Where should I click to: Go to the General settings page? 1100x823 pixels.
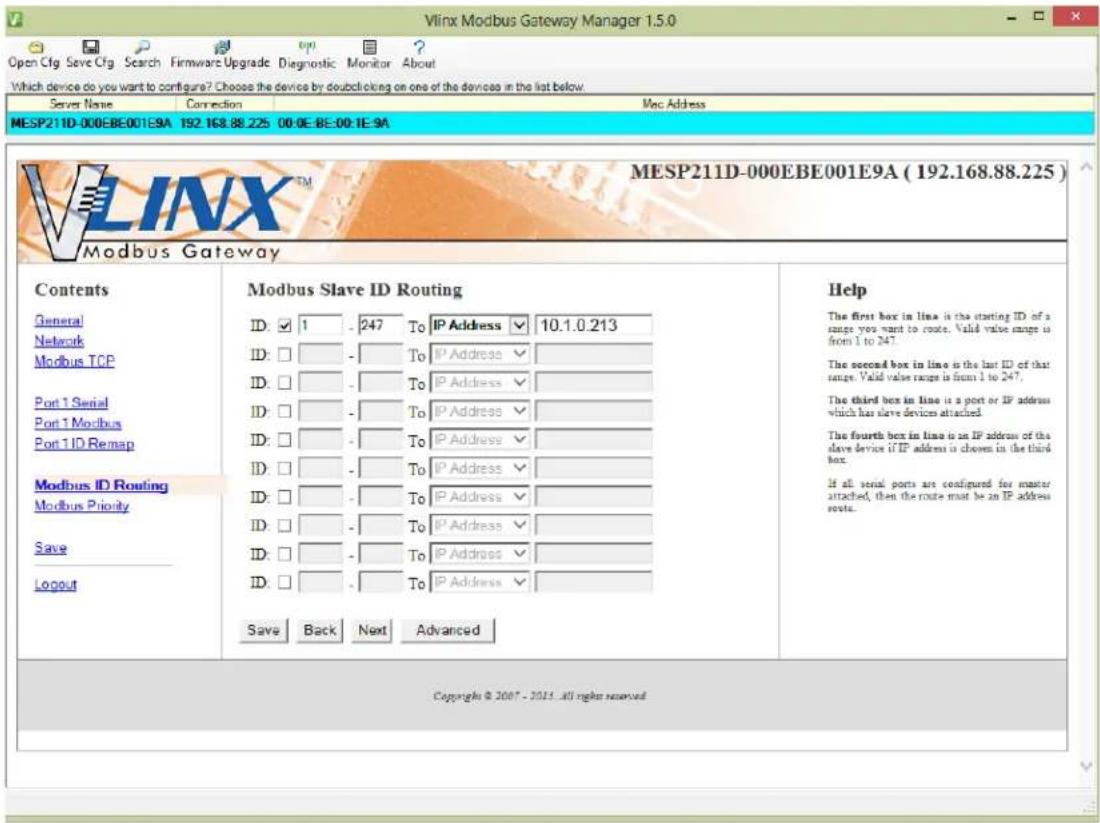[59, 321]
